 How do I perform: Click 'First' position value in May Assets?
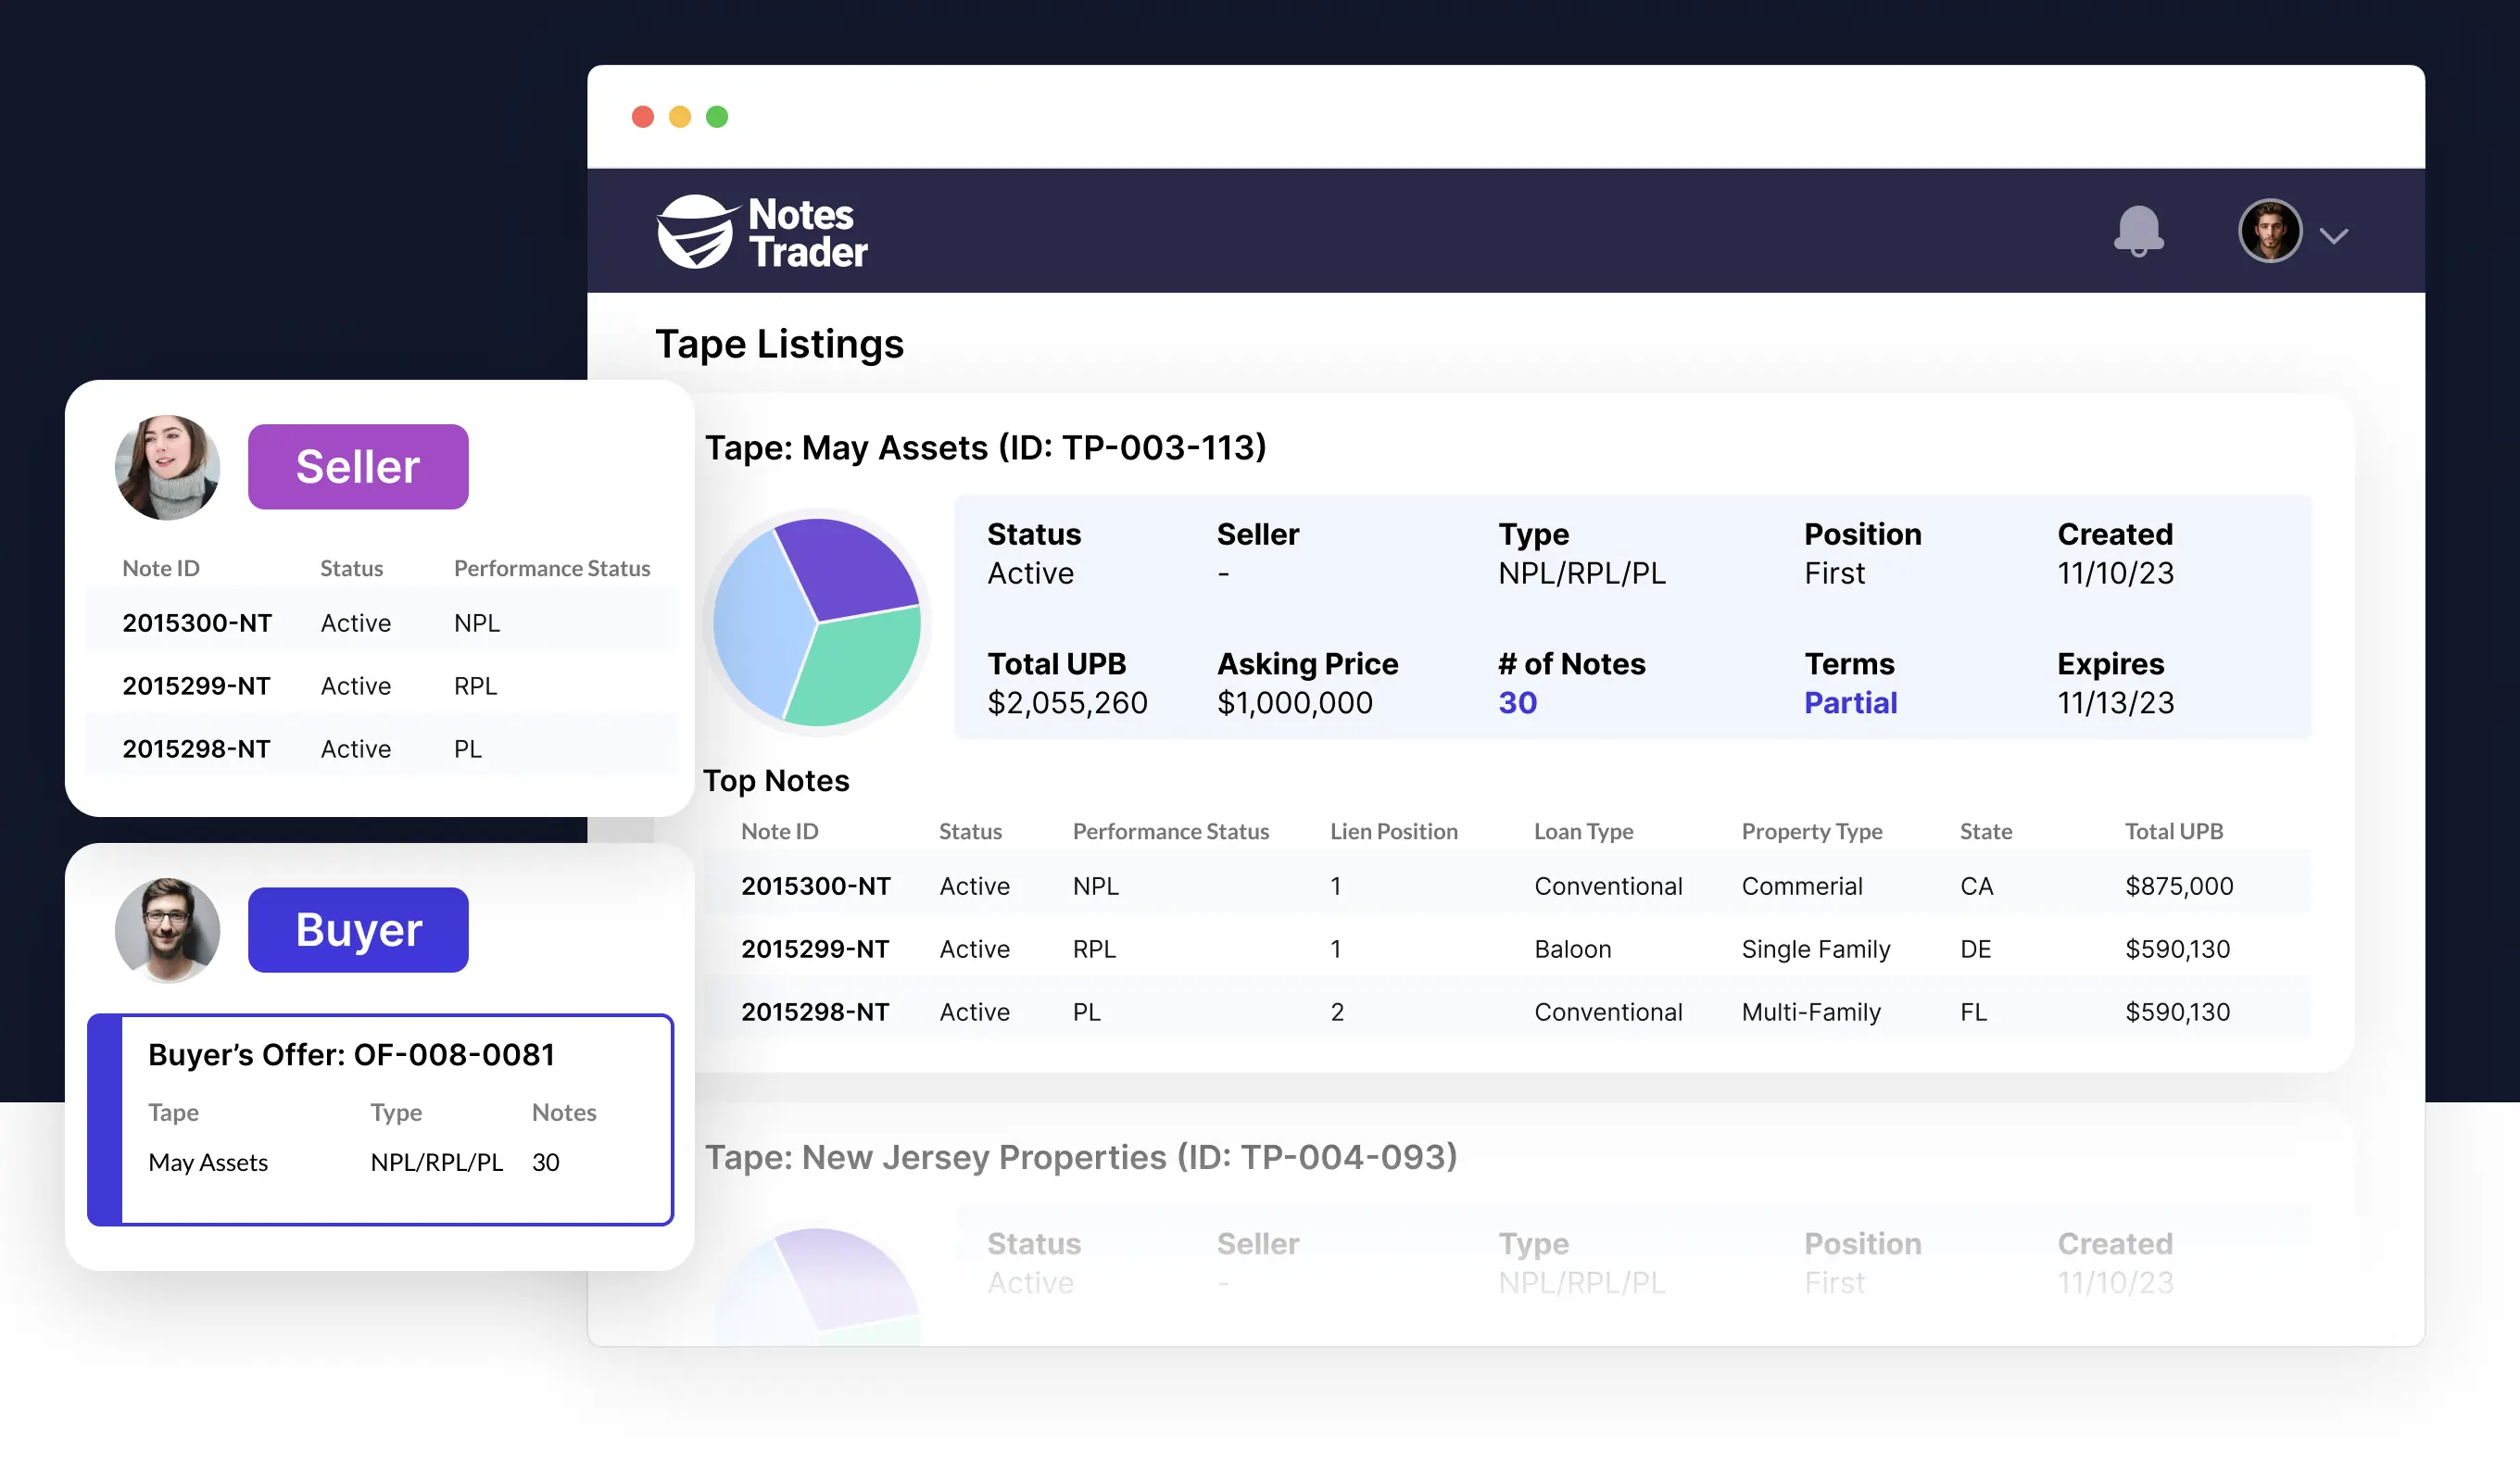coord(1834,573)
